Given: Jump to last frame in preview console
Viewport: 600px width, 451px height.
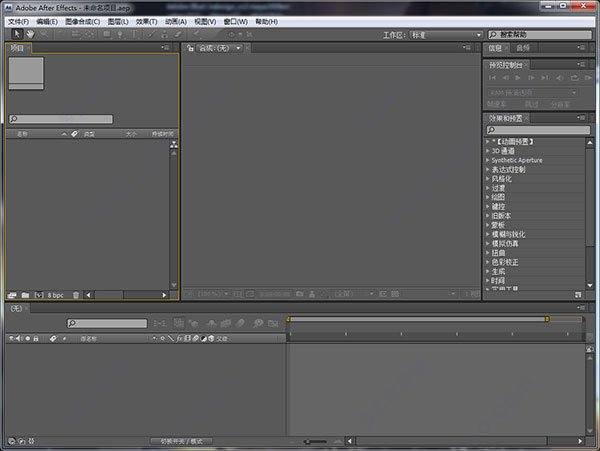Looking at the screenshot, I should 545,78.
